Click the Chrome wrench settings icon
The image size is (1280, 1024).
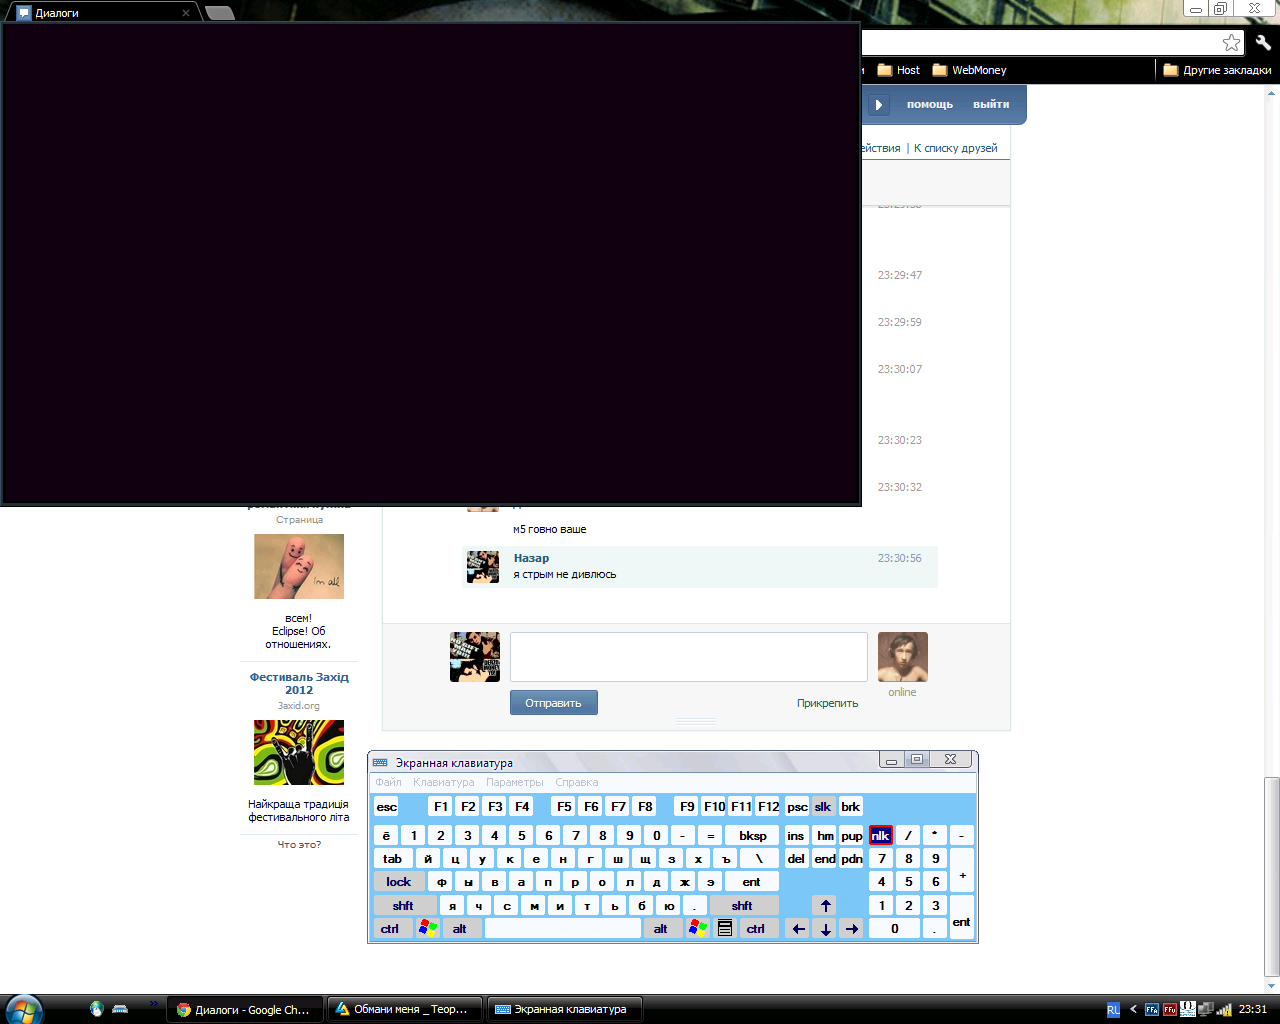[1263, 43]
